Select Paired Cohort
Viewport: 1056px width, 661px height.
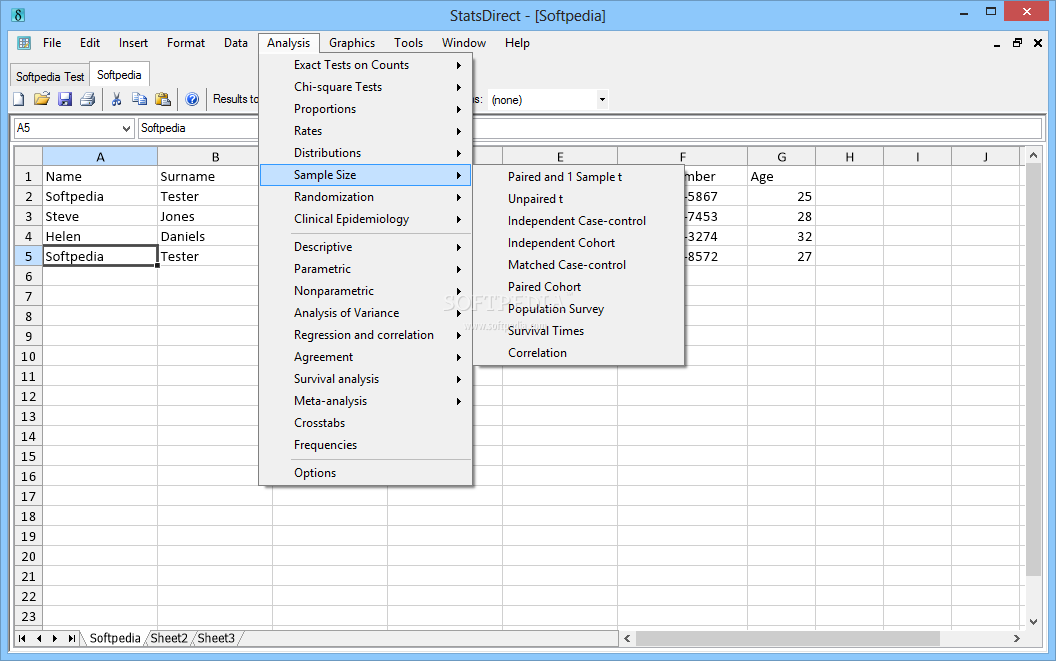[x=579, y=287]
